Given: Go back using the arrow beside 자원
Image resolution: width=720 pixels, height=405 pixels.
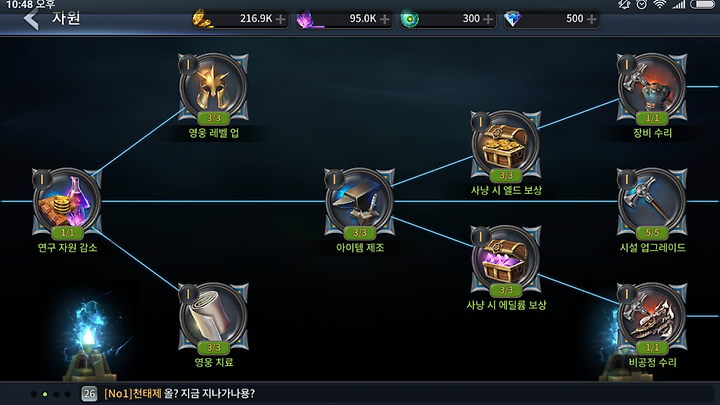Looking at the screenshot, I should pyautogui.click(x=31, y=19).
